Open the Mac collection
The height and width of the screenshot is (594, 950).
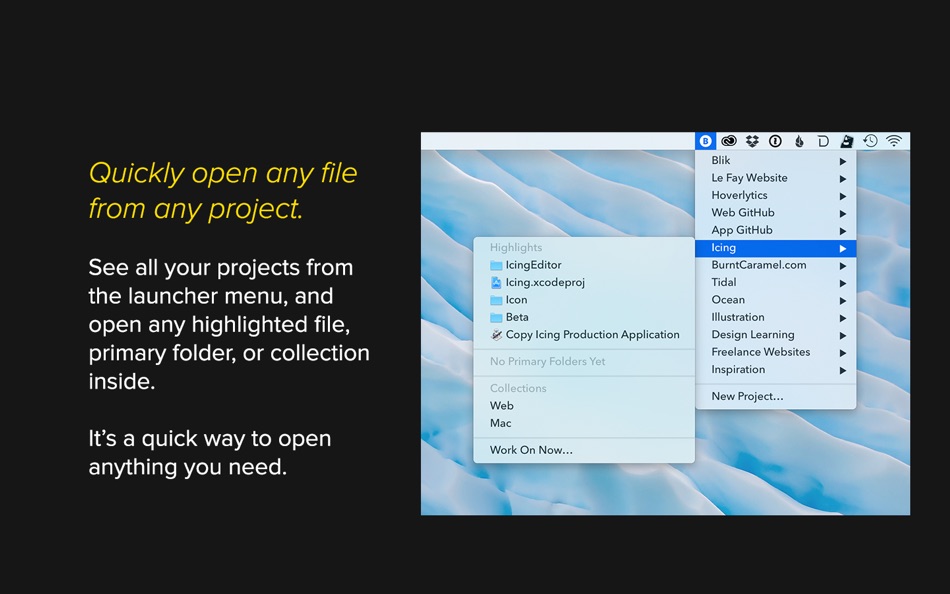584,423
